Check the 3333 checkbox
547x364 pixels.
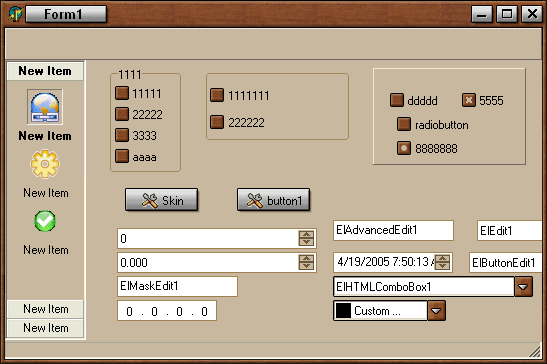122,135
